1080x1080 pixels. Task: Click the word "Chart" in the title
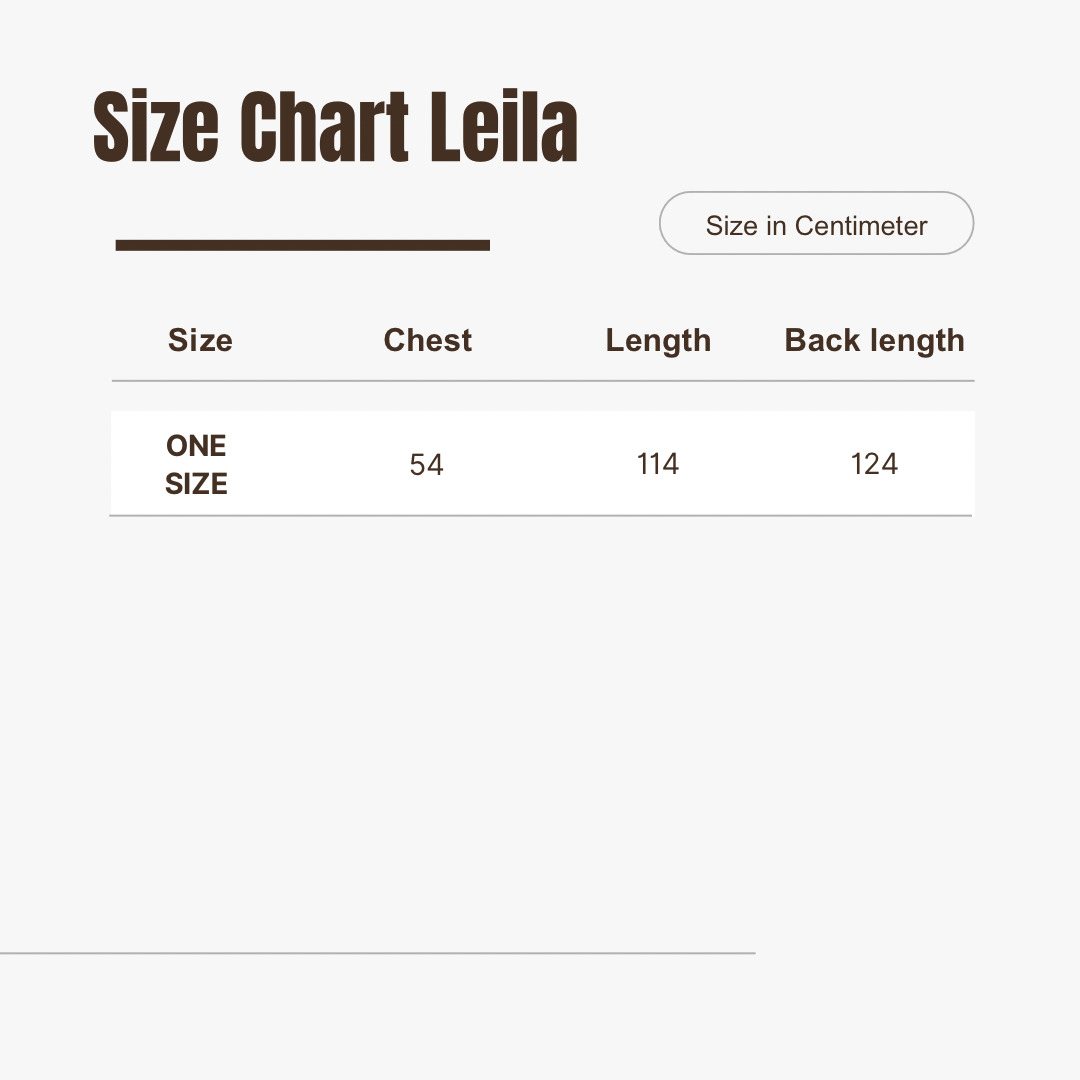324,128
